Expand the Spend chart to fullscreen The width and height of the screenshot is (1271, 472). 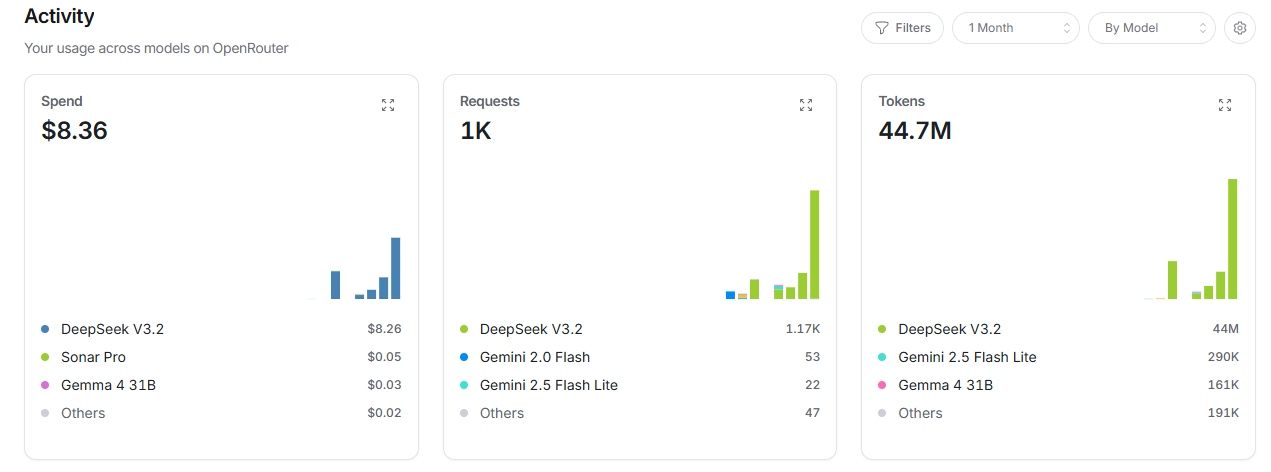pos(388,105)
